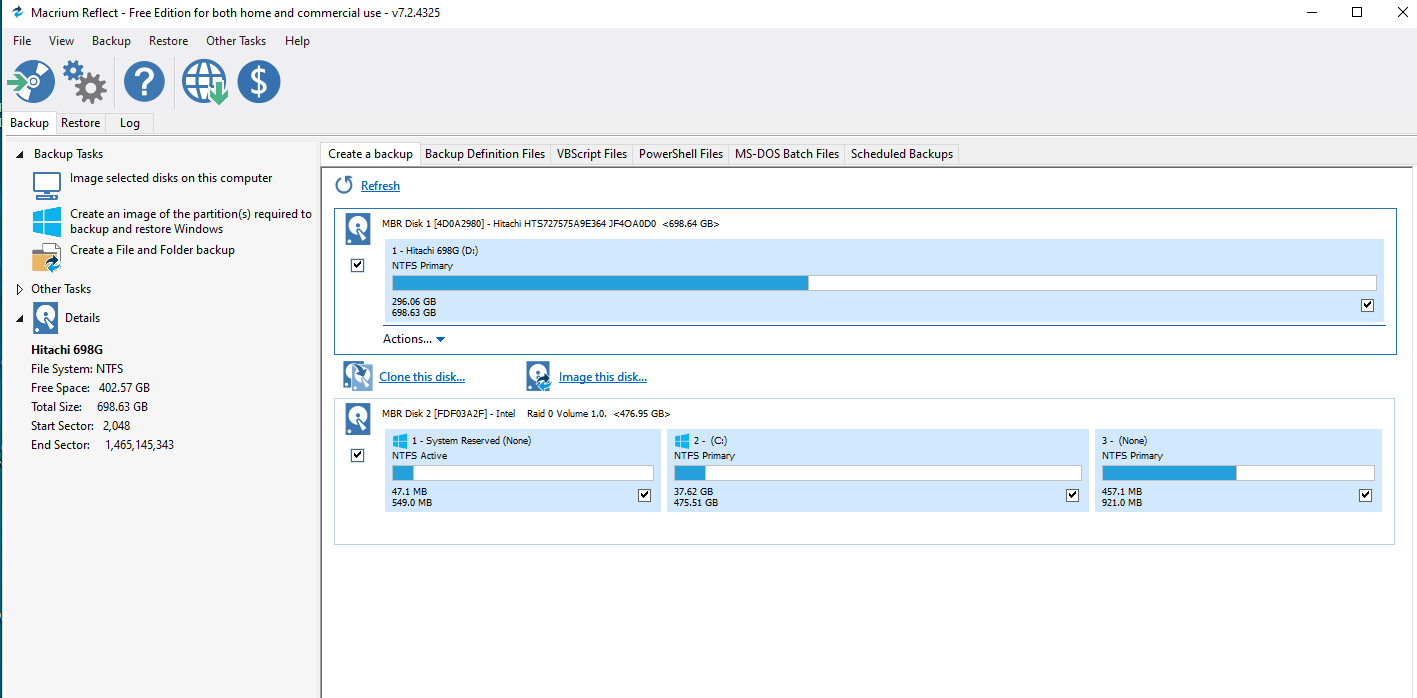1417x698 pixels.
Task: Uncheck the C: partition checkbox
Action: tap(1073, 495)
